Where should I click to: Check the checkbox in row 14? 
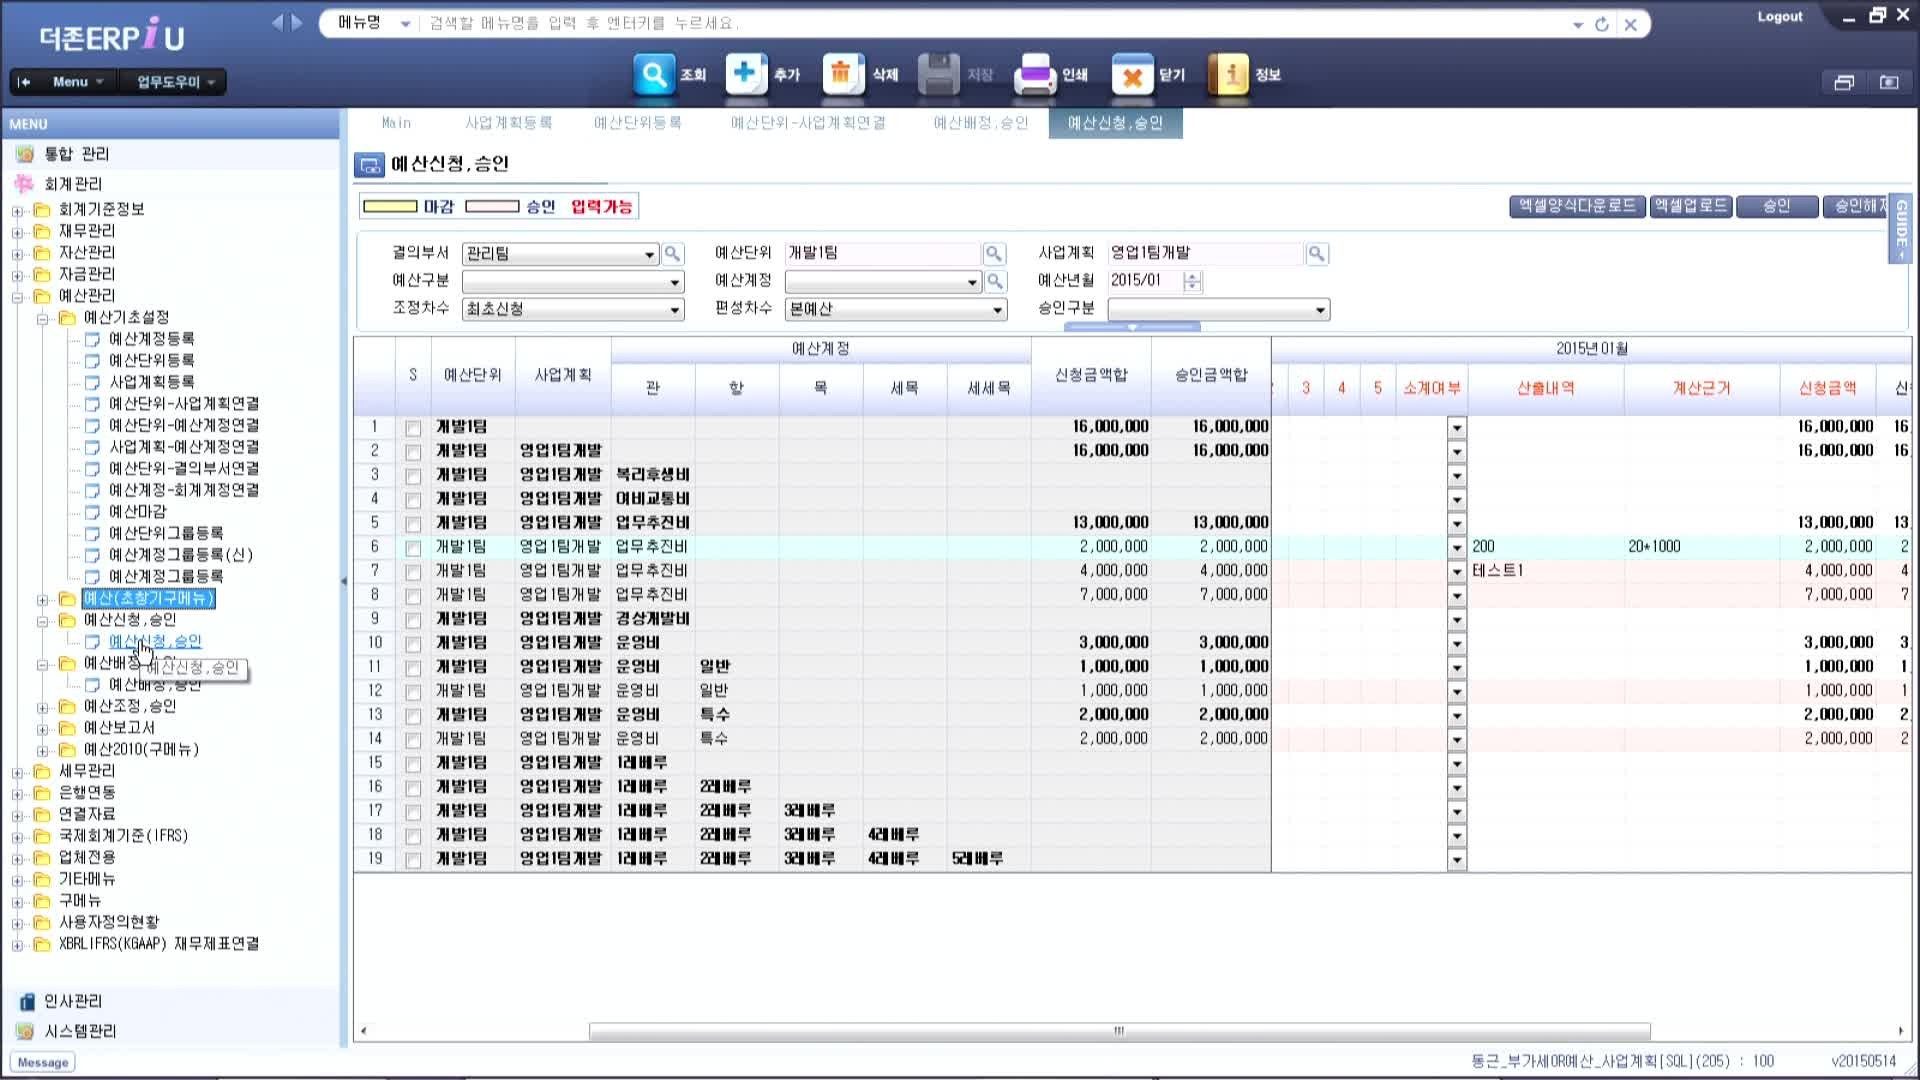click(x=413, y=740)
